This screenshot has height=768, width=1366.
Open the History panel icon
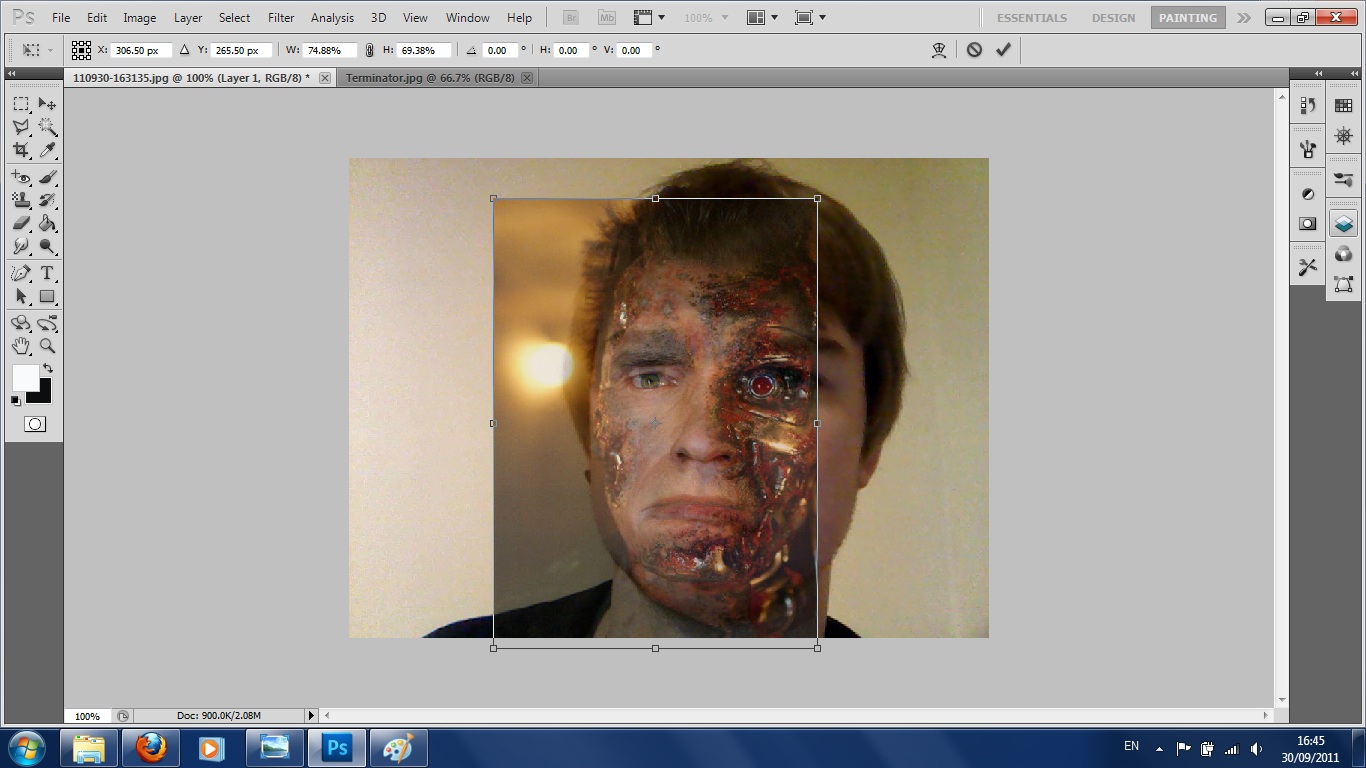coord(1307,106)
